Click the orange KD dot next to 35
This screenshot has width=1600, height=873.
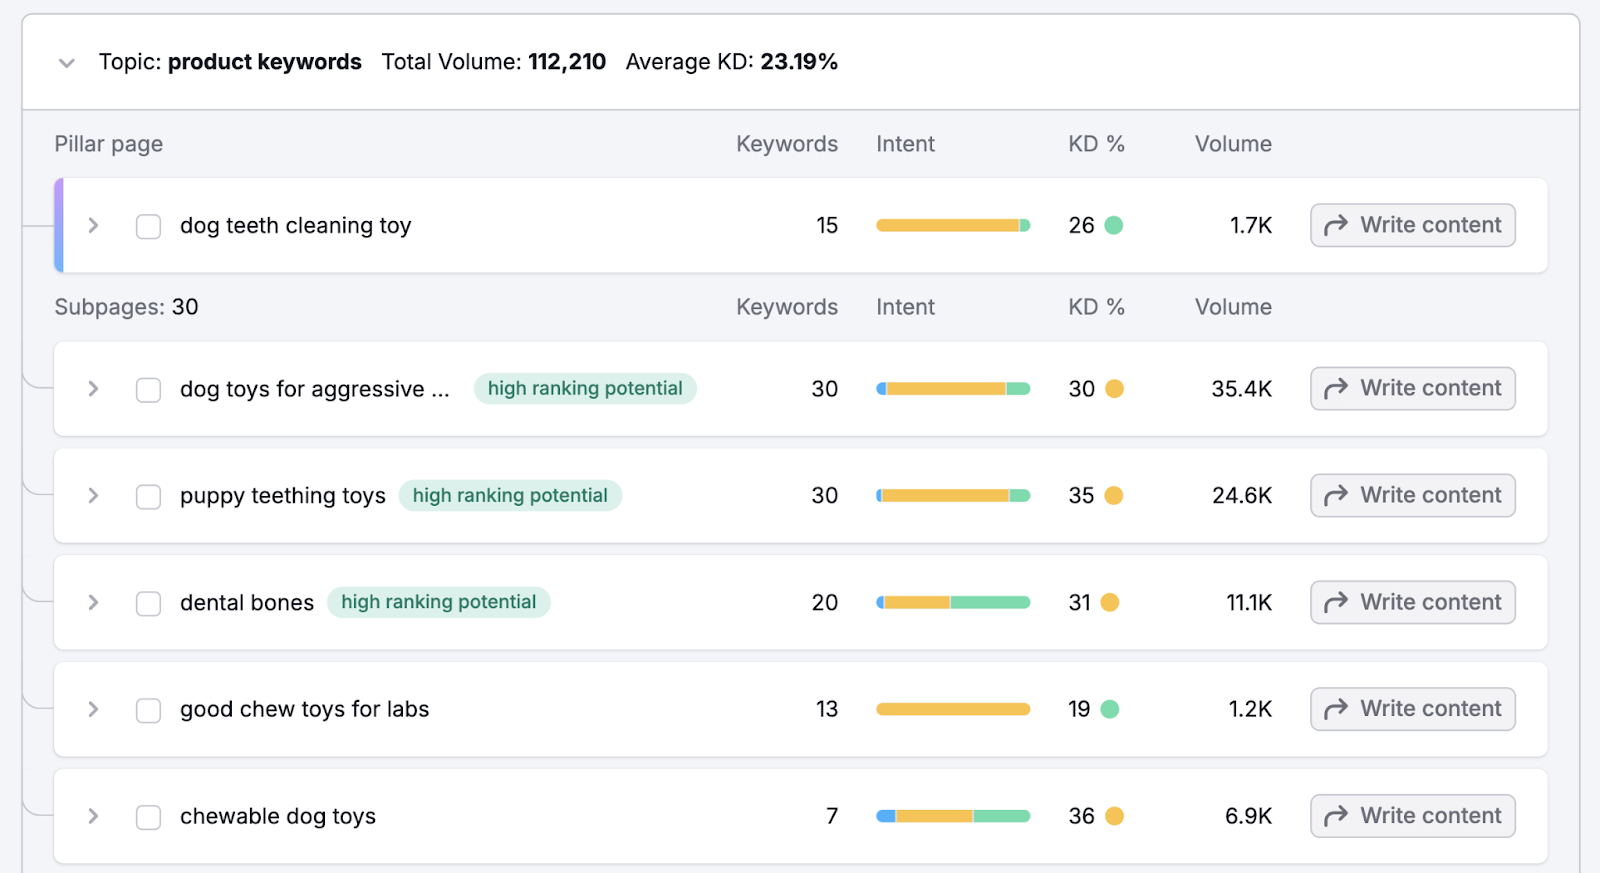coord(1114,496)
